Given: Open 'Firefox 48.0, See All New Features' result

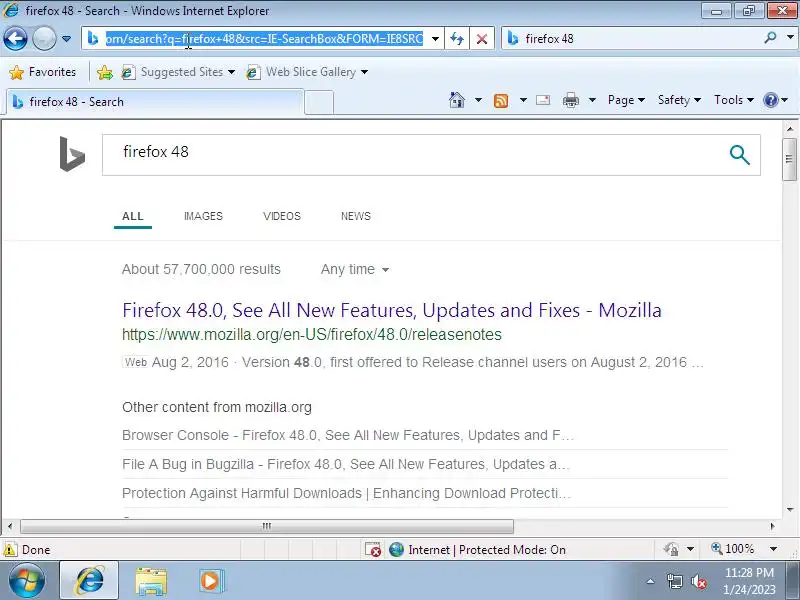Looking at the screenshot, I should point(392,310).
